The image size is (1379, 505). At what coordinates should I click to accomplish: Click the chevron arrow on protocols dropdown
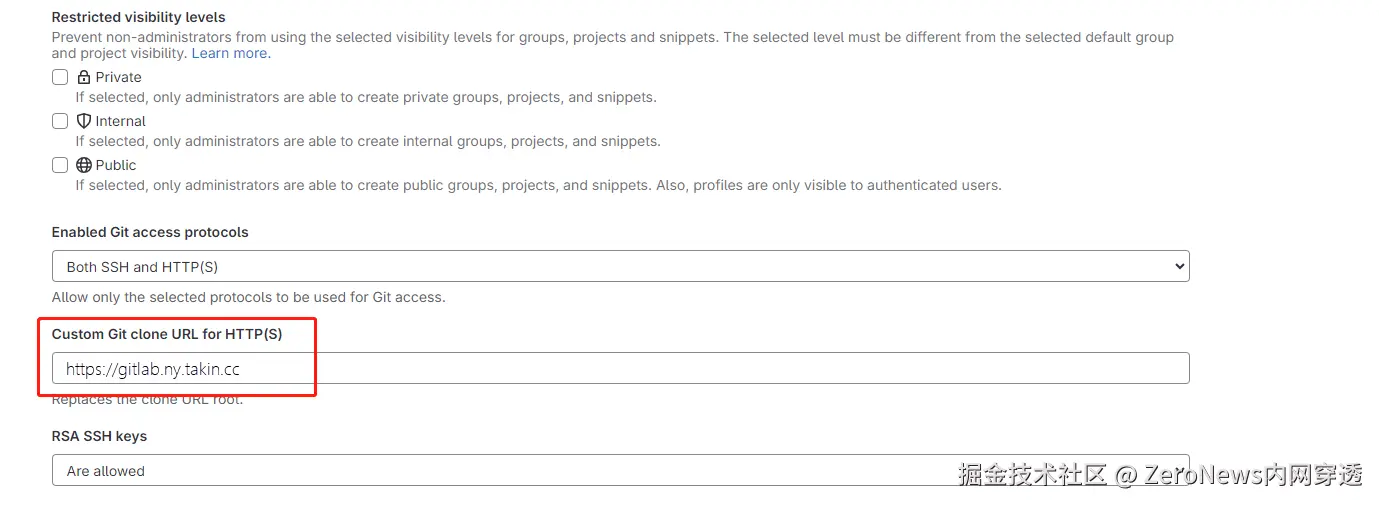1179,266
